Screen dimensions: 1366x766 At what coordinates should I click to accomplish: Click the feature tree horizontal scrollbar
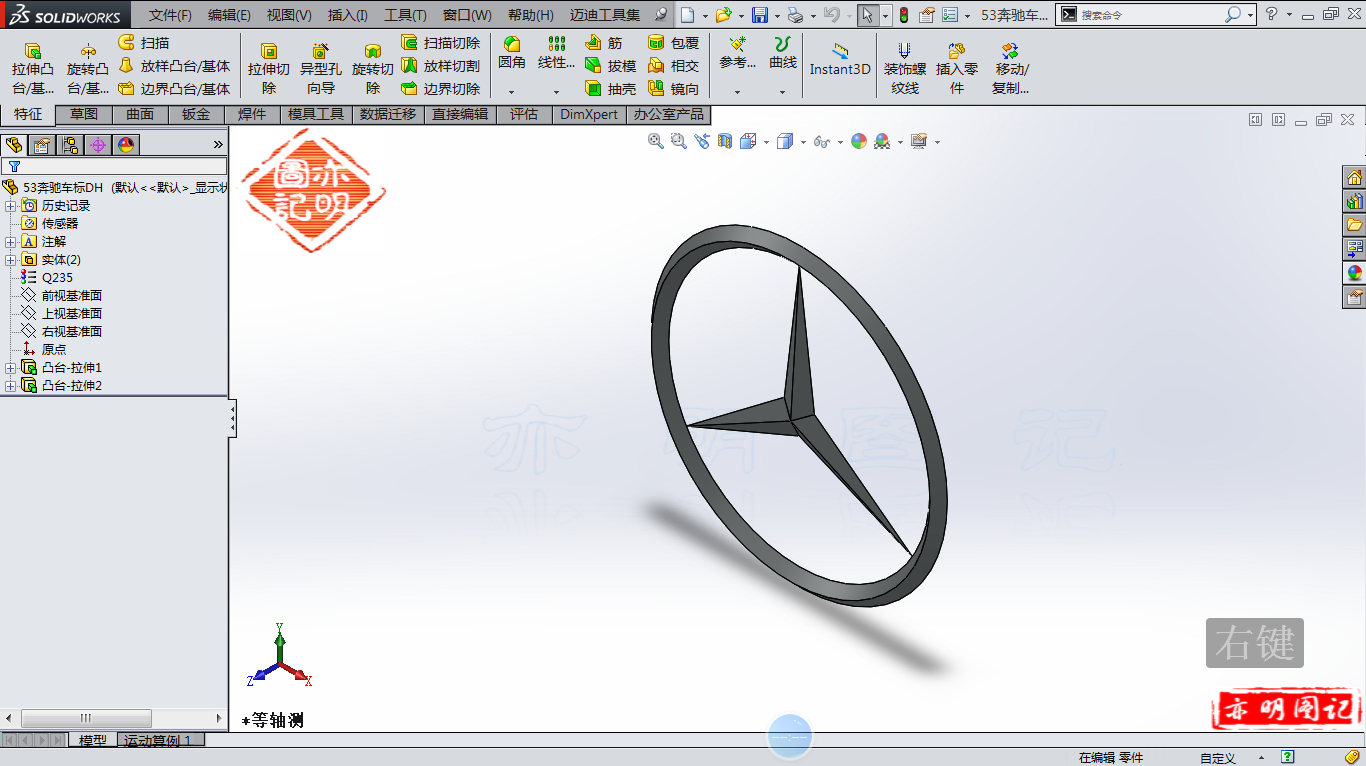click(114, 718)
